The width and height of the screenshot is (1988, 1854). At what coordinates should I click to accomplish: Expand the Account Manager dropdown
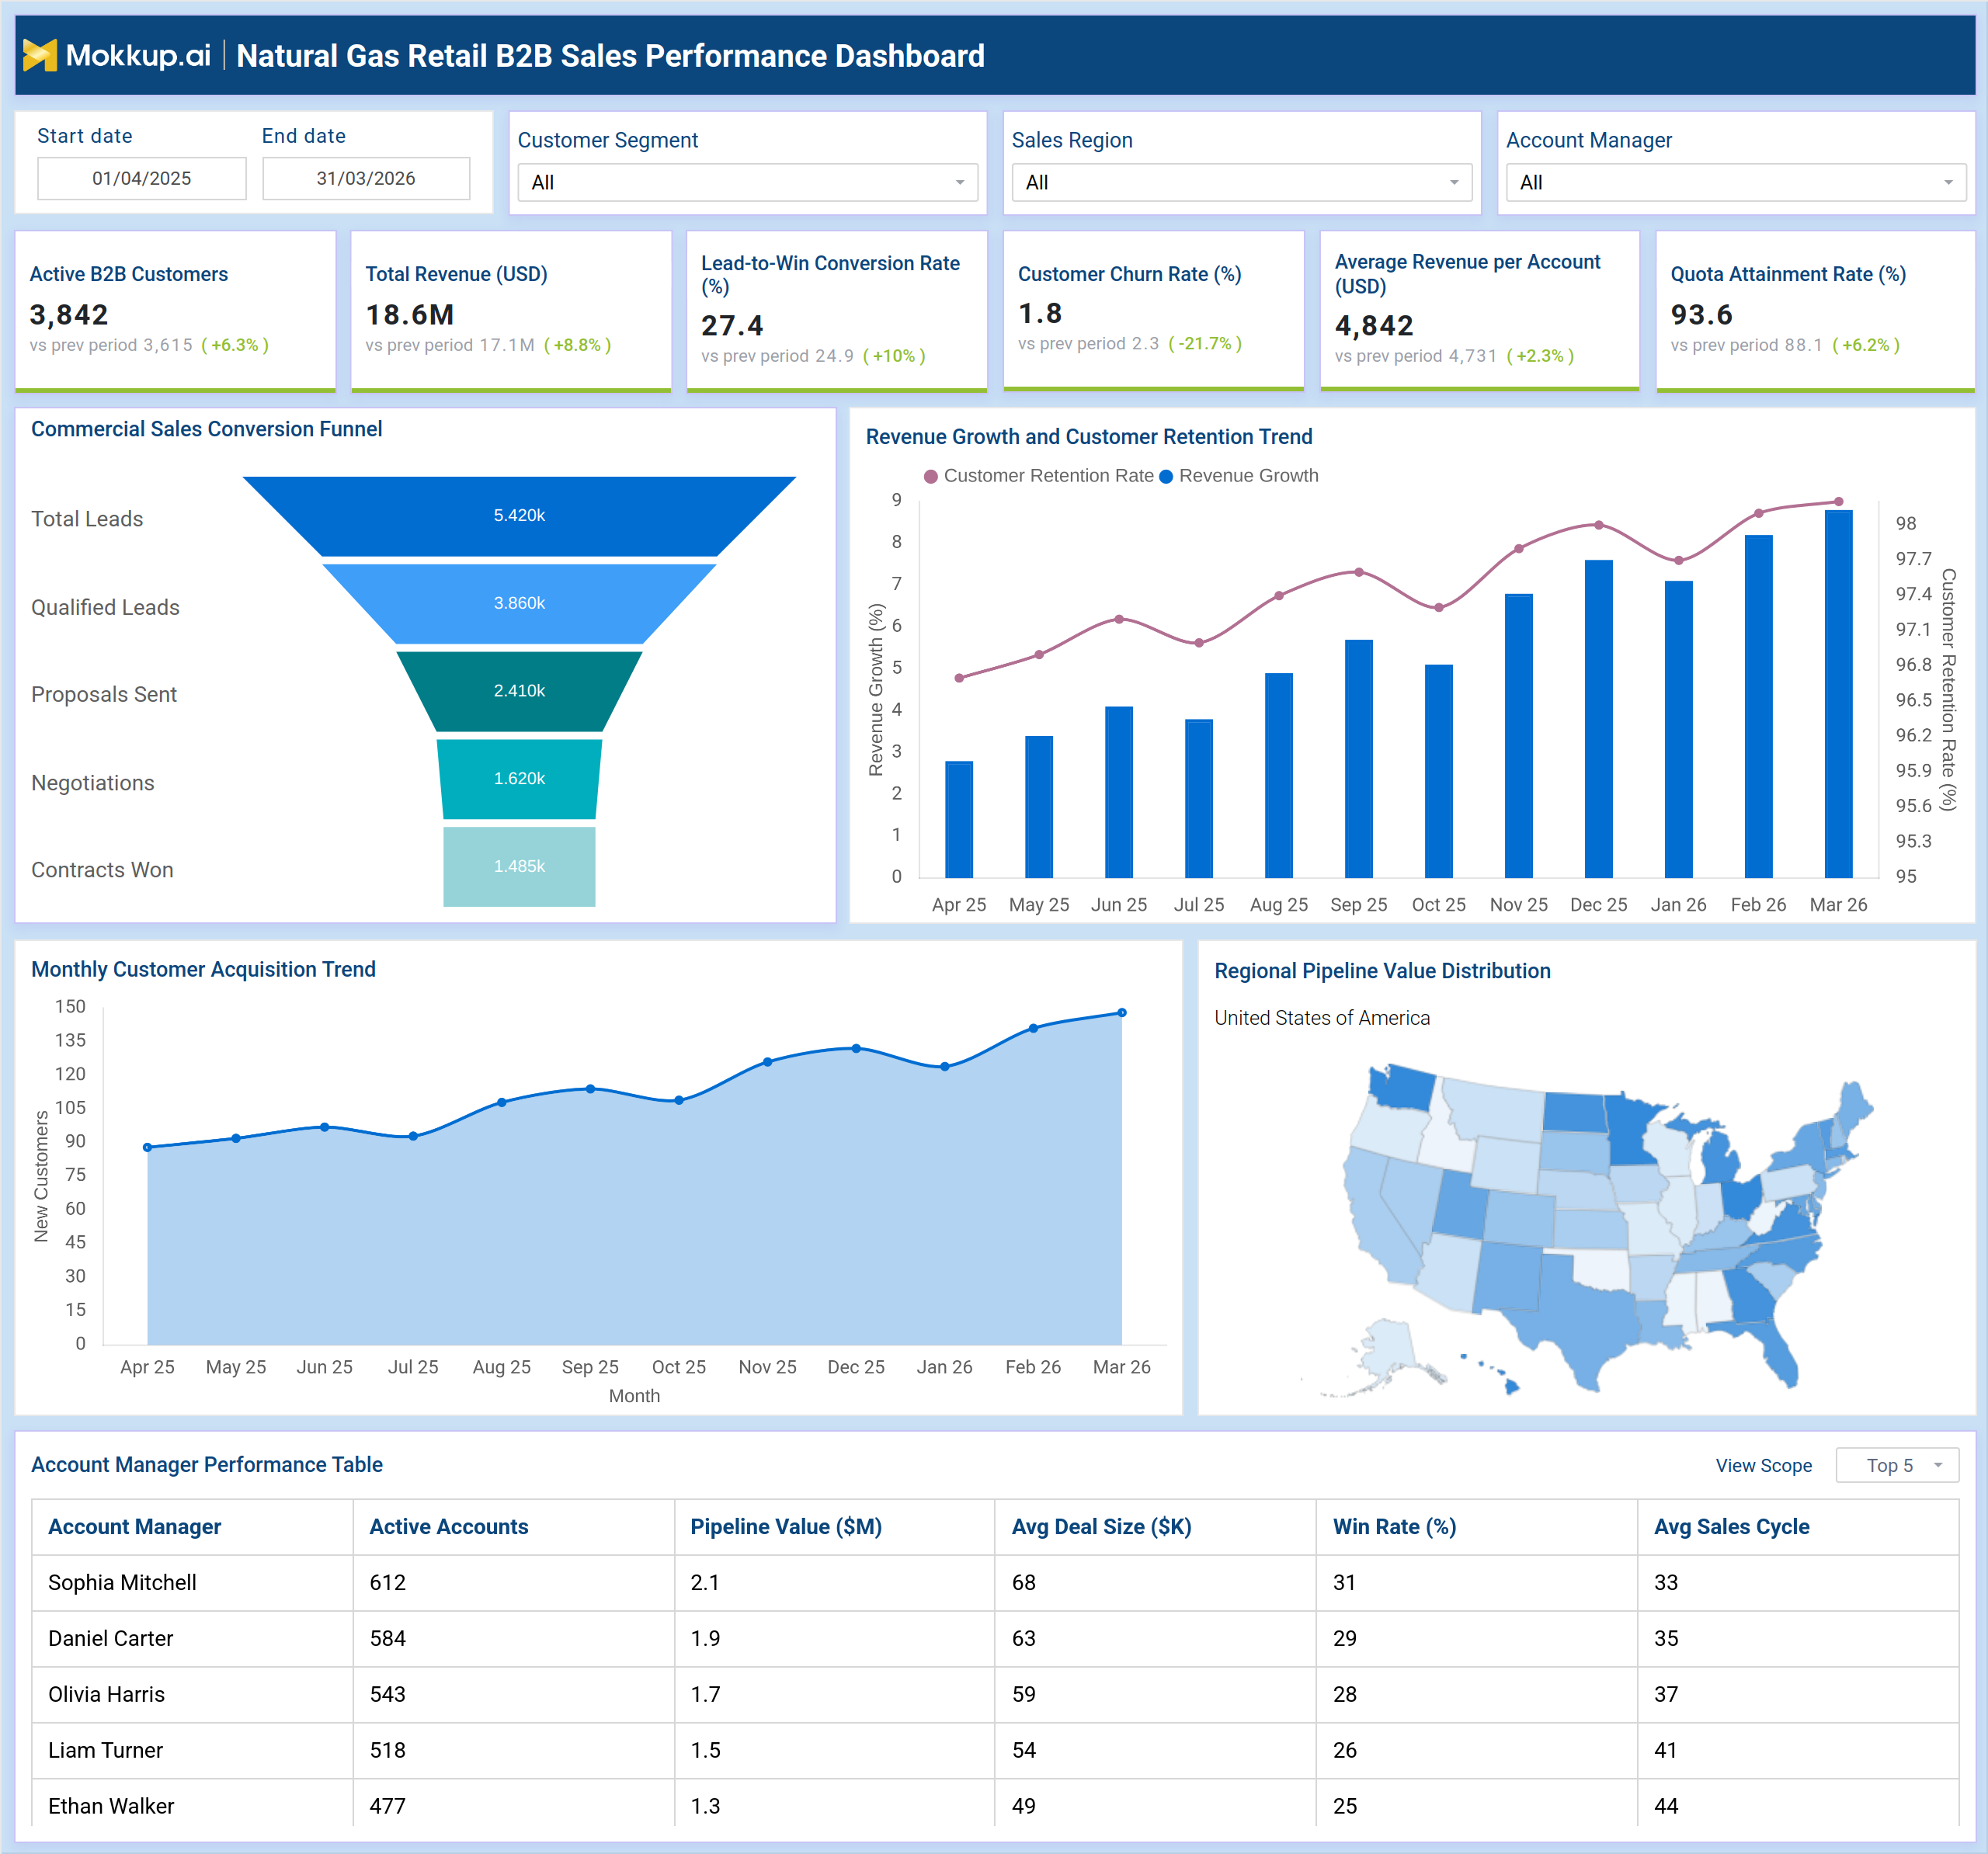tap(1735, 182)
